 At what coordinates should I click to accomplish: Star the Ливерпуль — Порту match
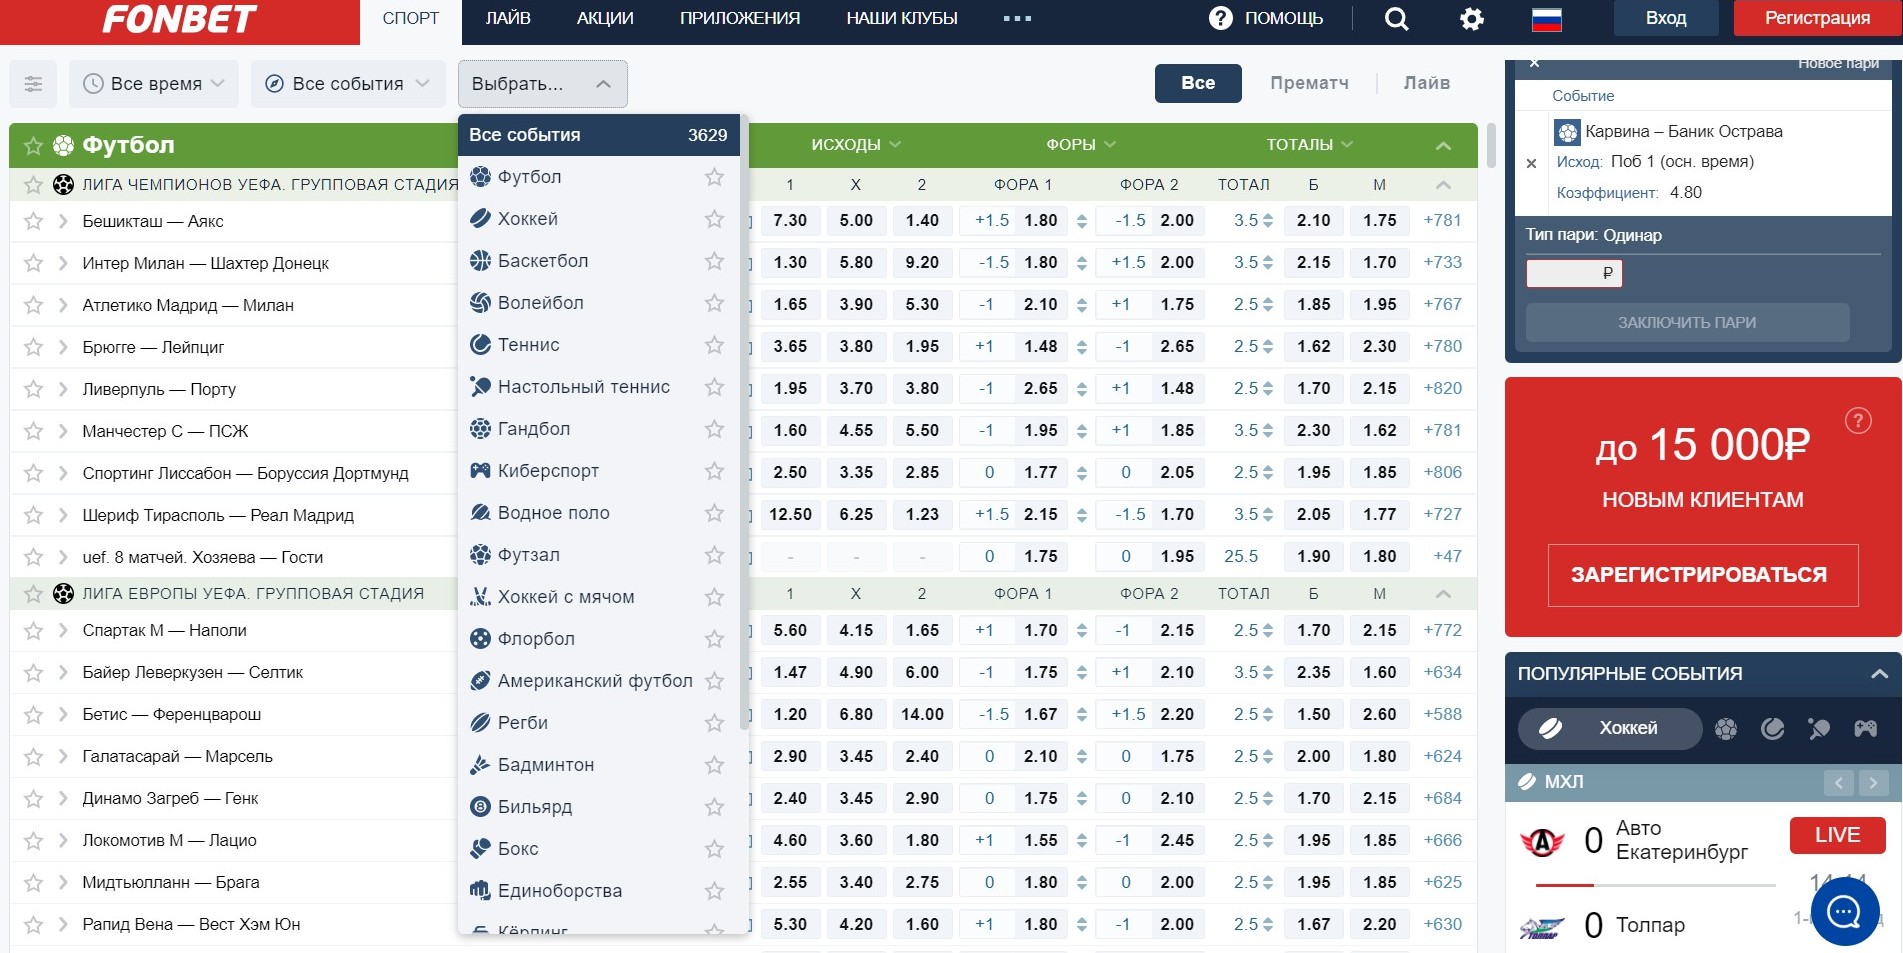[x=33, y=389]
